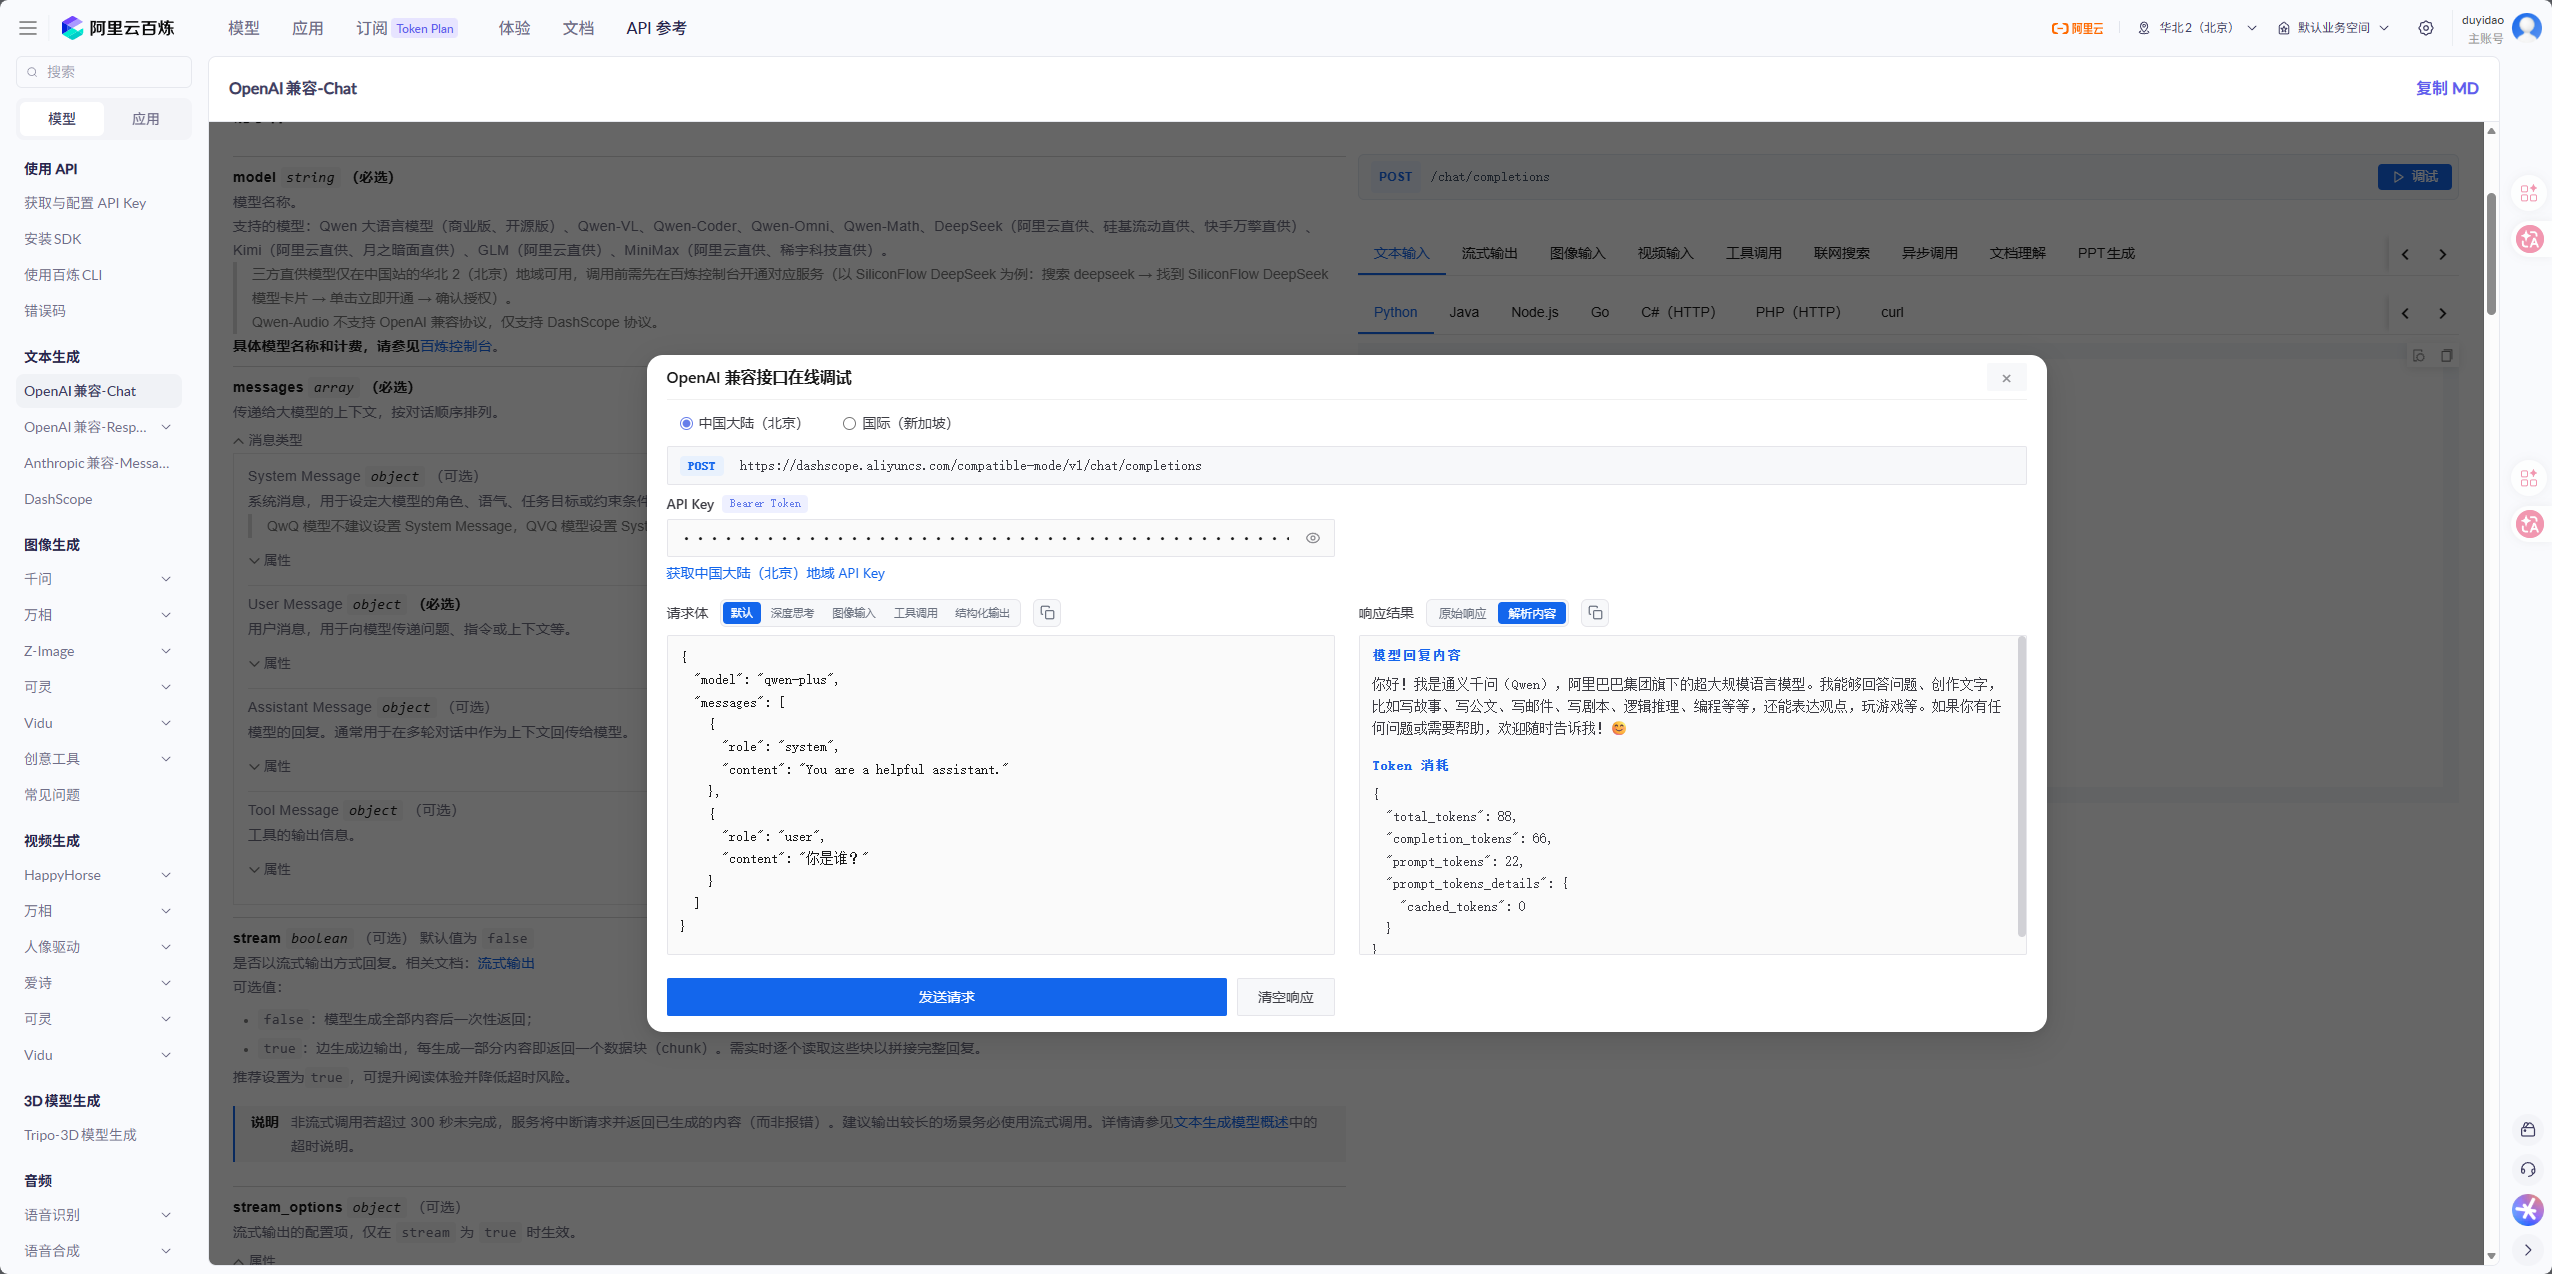The image size is (2552, 1274).
Task: Click the 清空响应 button
Action: click(x=1286, y=997)
